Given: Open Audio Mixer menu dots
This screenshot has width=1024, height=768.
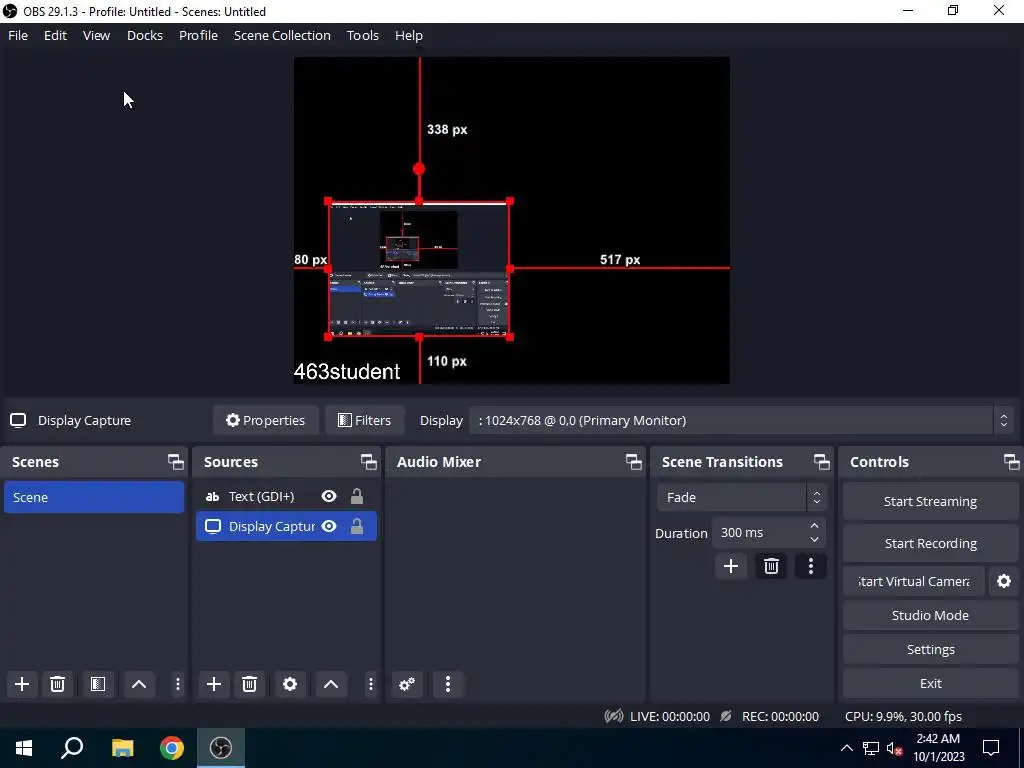Looking at the screenshot, I should click(x=447, y=684).
